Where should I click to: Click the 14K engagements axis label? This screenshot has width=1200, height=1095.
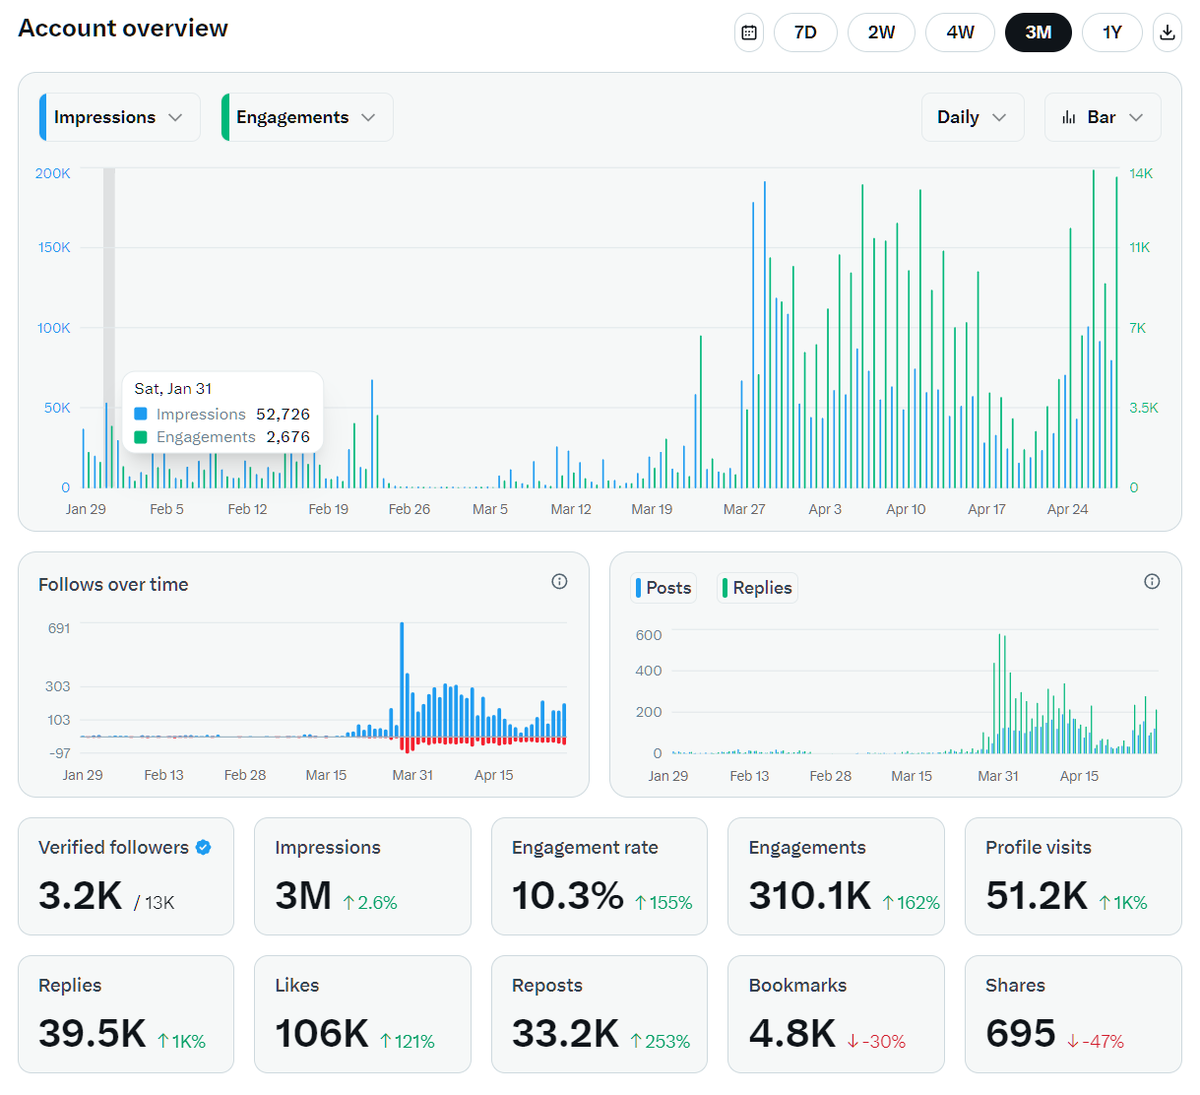(1141, 173)
